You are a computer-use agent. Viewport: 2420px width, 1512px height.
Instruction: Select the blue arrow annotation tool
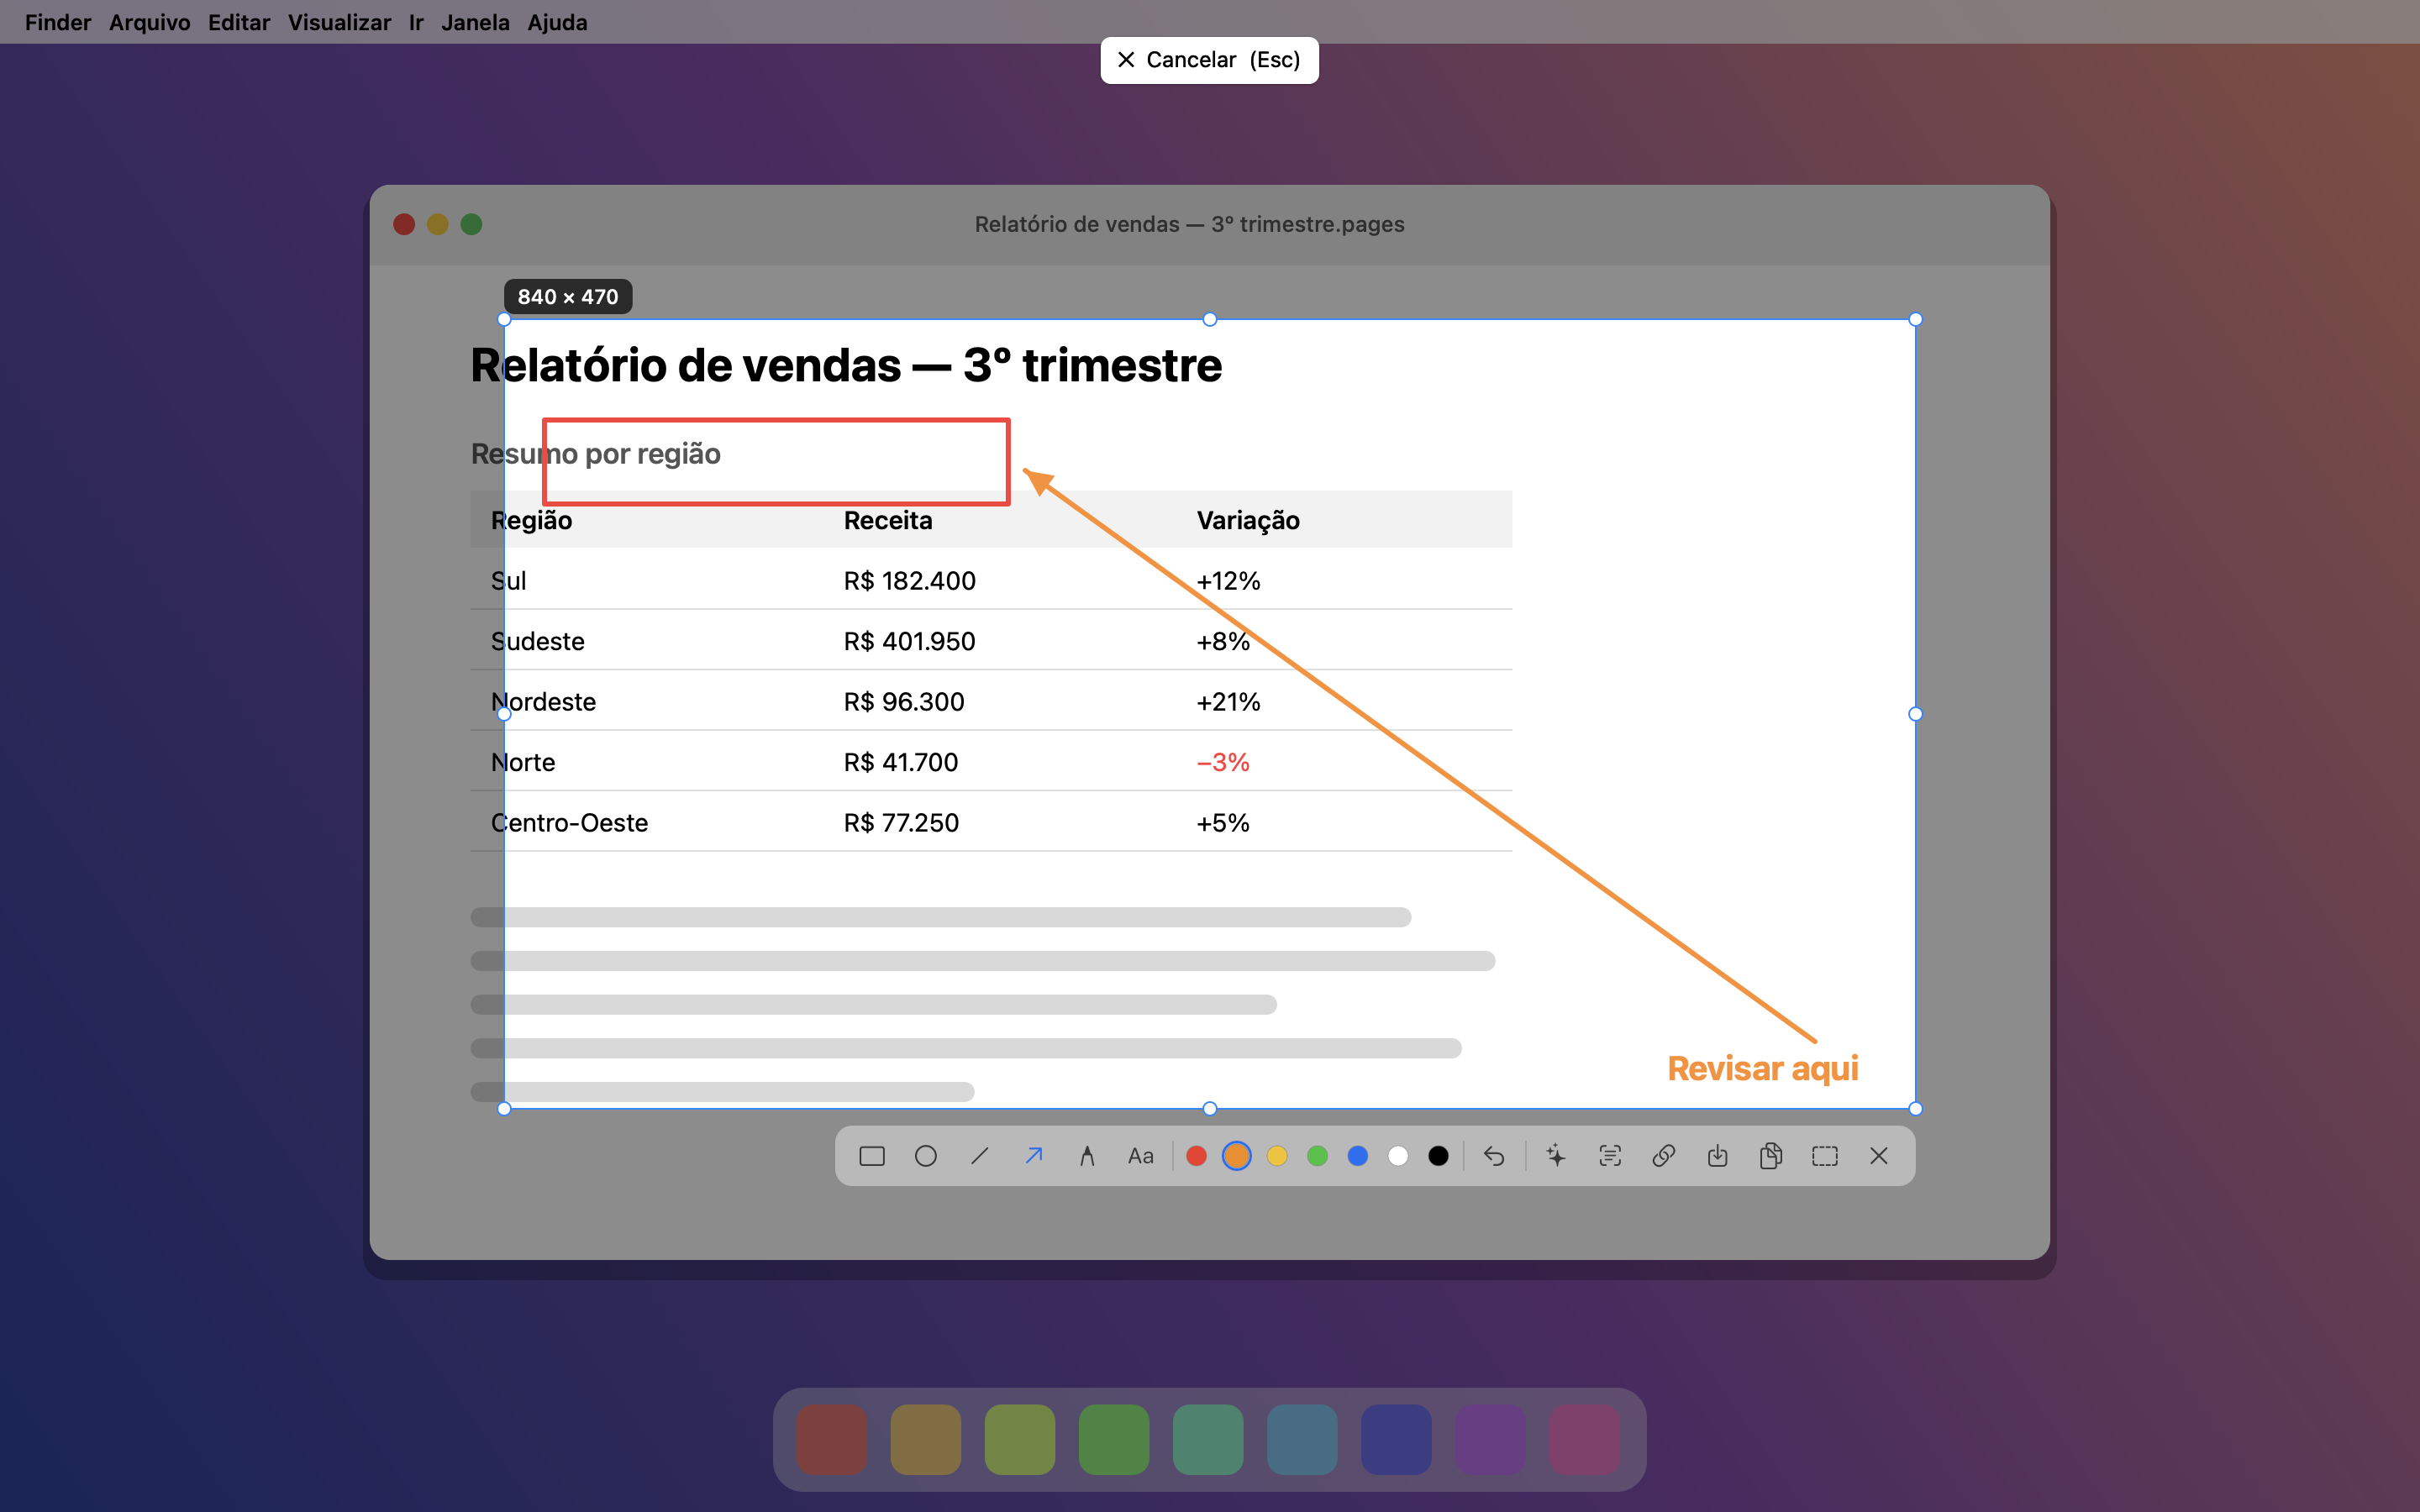(x=1033, y=1156)
